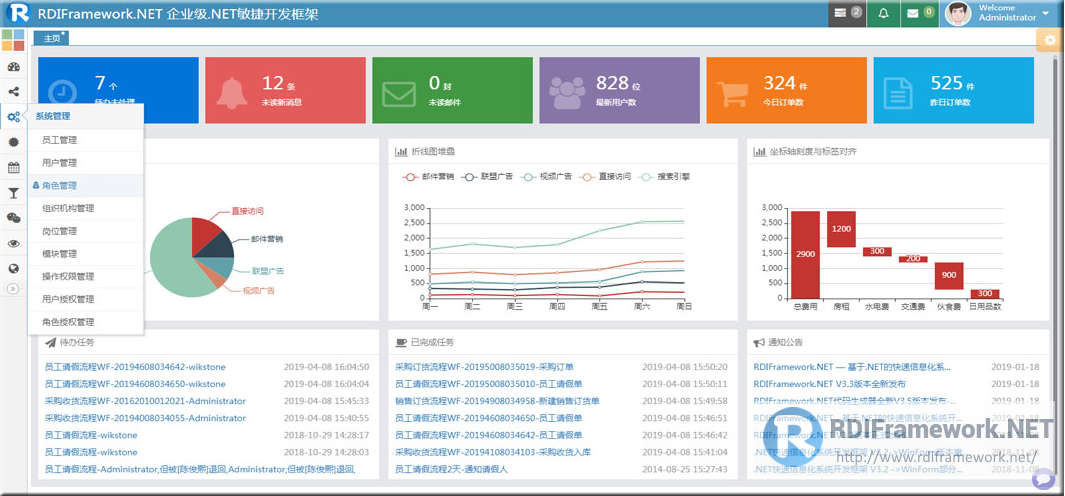The width and height of the screenshot is (1065, 496).
Task: Open 操作权限管理 menu entry
Action: (x=86, y=277)
